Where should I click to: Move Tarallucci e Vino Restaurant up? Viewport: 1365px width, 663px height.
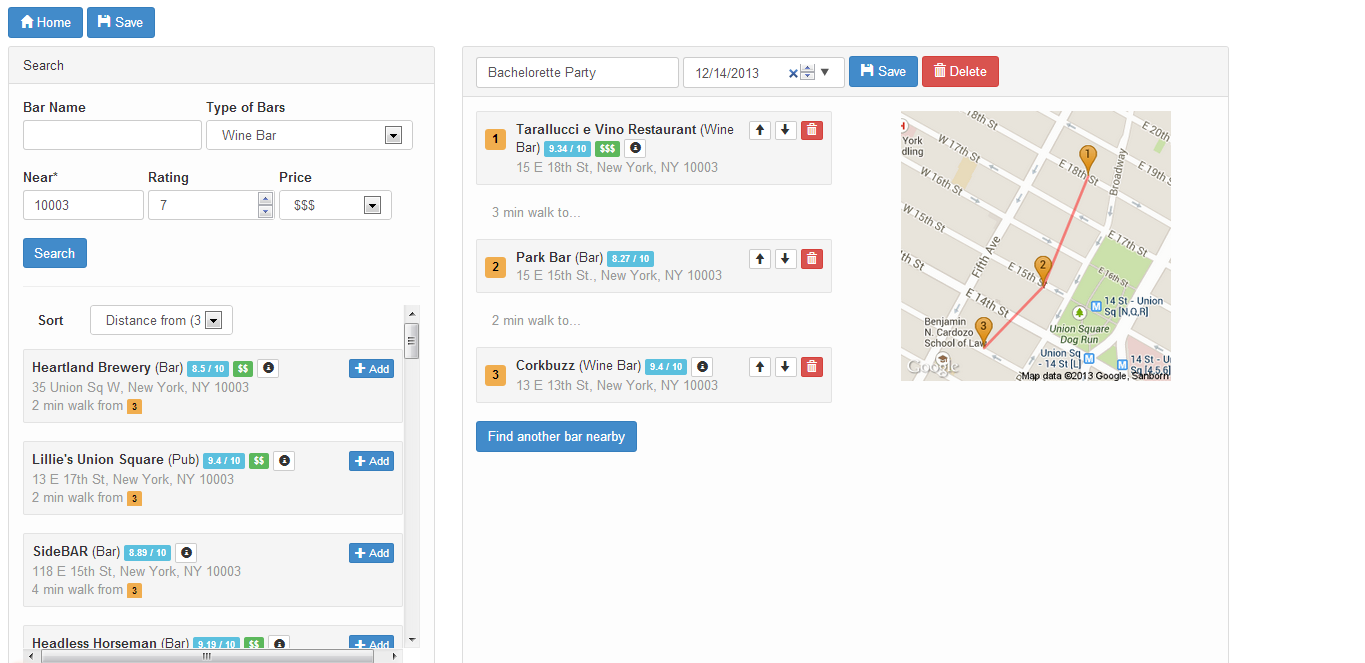760,130
